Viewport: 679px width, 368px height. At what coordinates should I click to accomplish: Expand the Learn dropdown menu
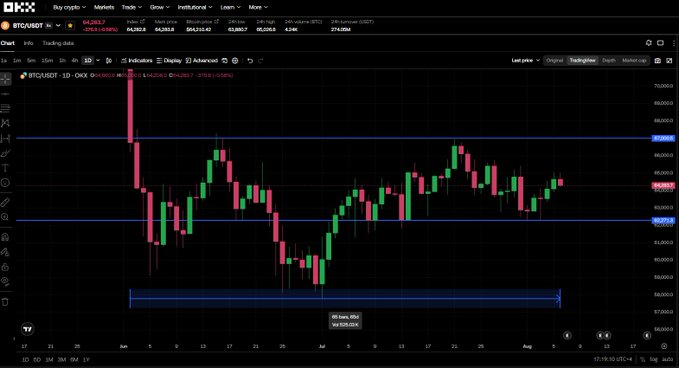pos(230,7)
